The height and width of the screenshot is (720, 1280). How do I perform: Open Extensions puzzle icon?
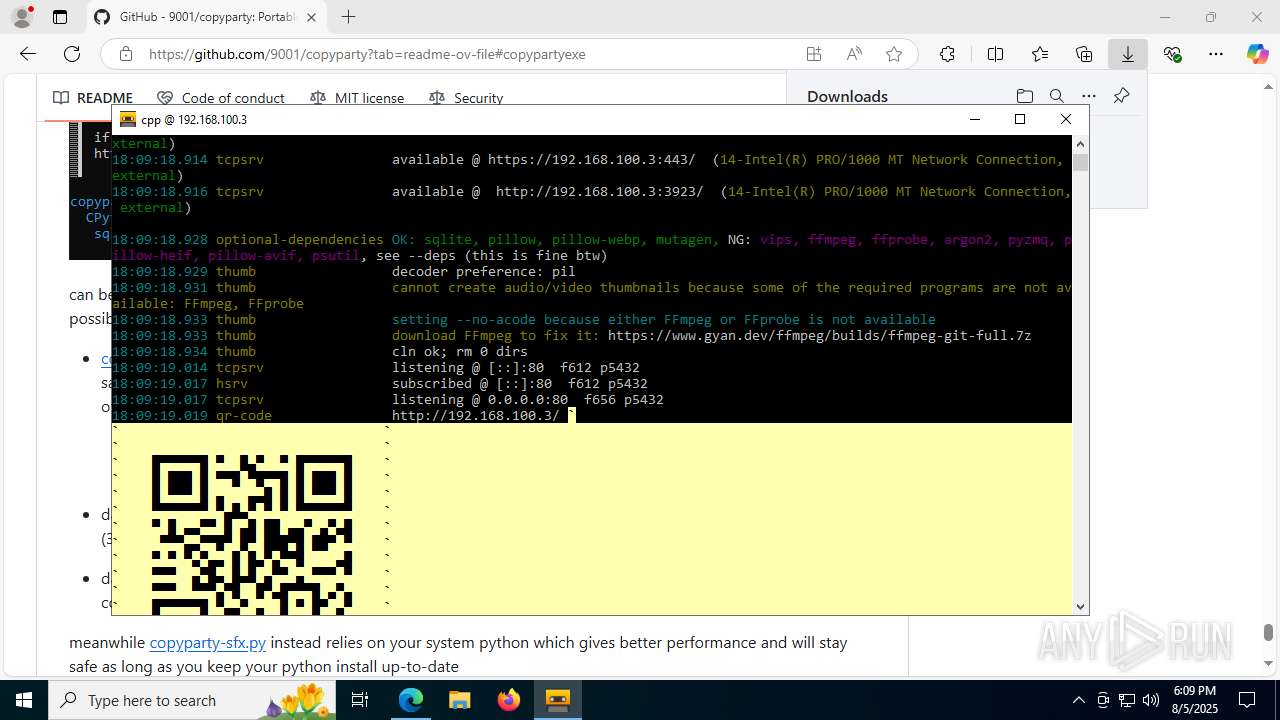947,54
